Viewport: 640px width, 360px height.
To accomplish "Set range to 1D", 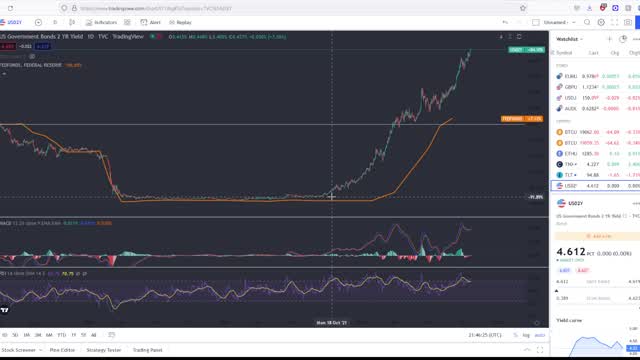I will point(4,335).
